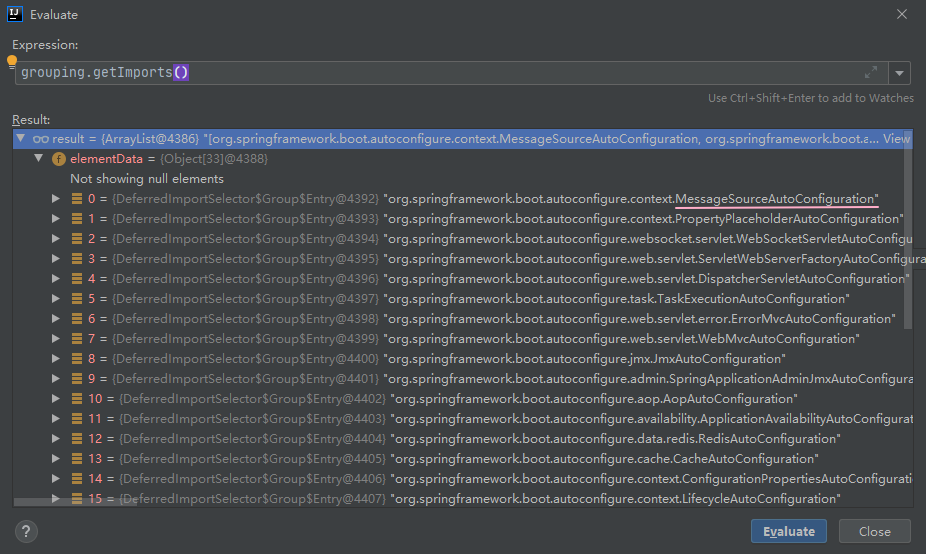Click the Evaluate button
The image size is (926, 554).
tap(788, 532)
